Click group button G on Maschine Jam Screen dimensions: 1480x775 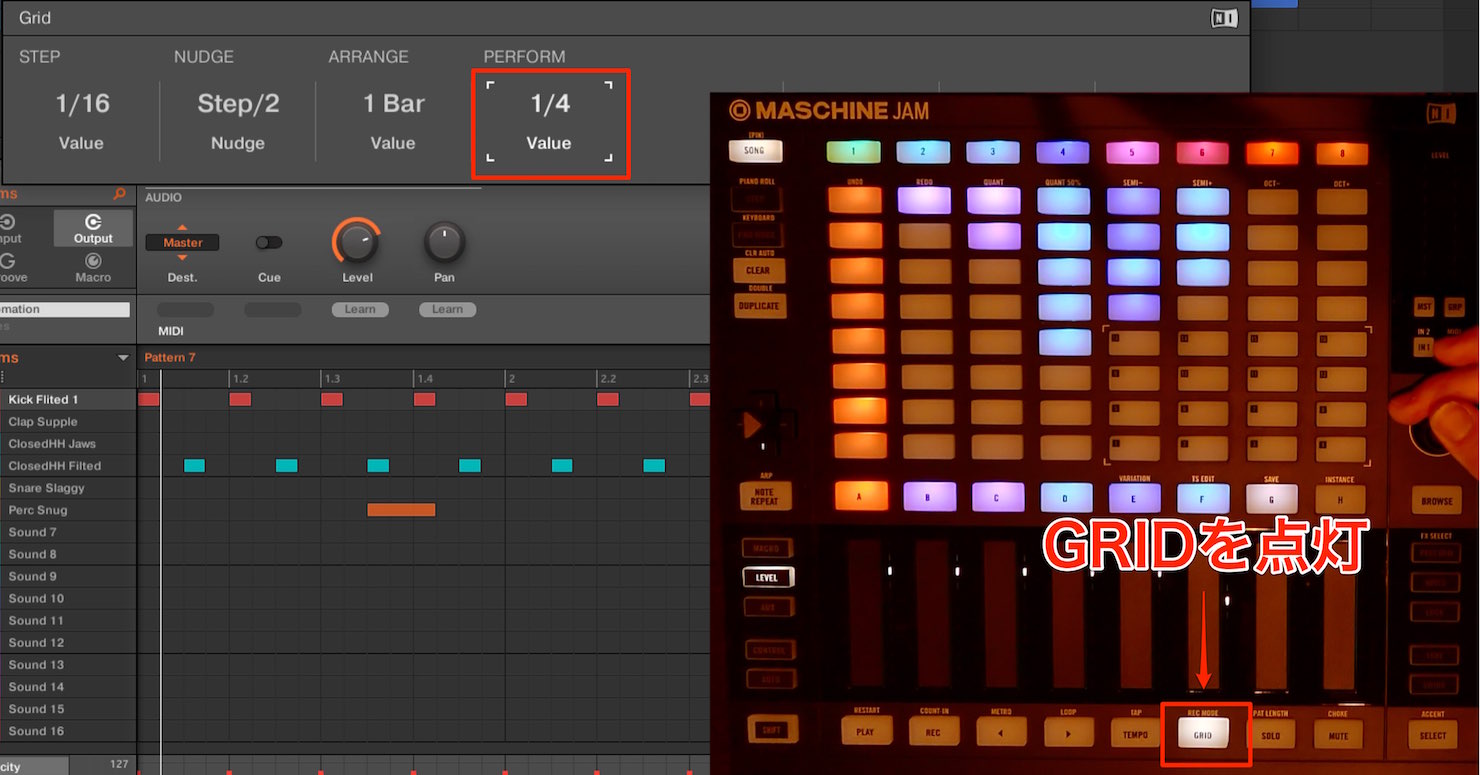point(1272,498)
